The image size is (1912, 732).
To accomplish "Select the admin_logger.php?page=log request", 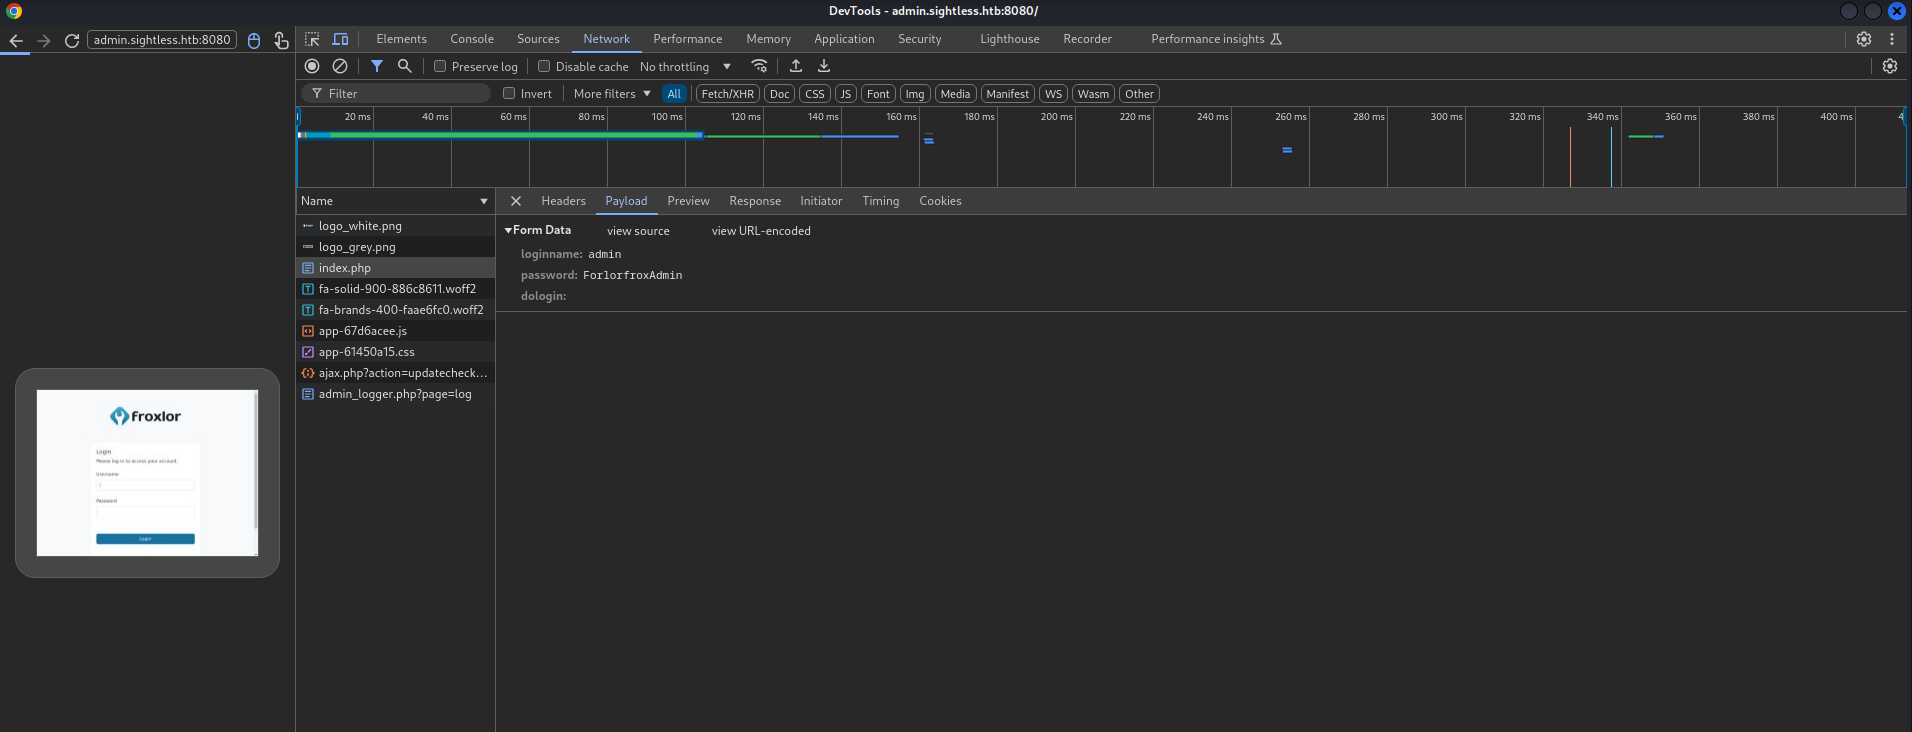I will tap(395, 394).
